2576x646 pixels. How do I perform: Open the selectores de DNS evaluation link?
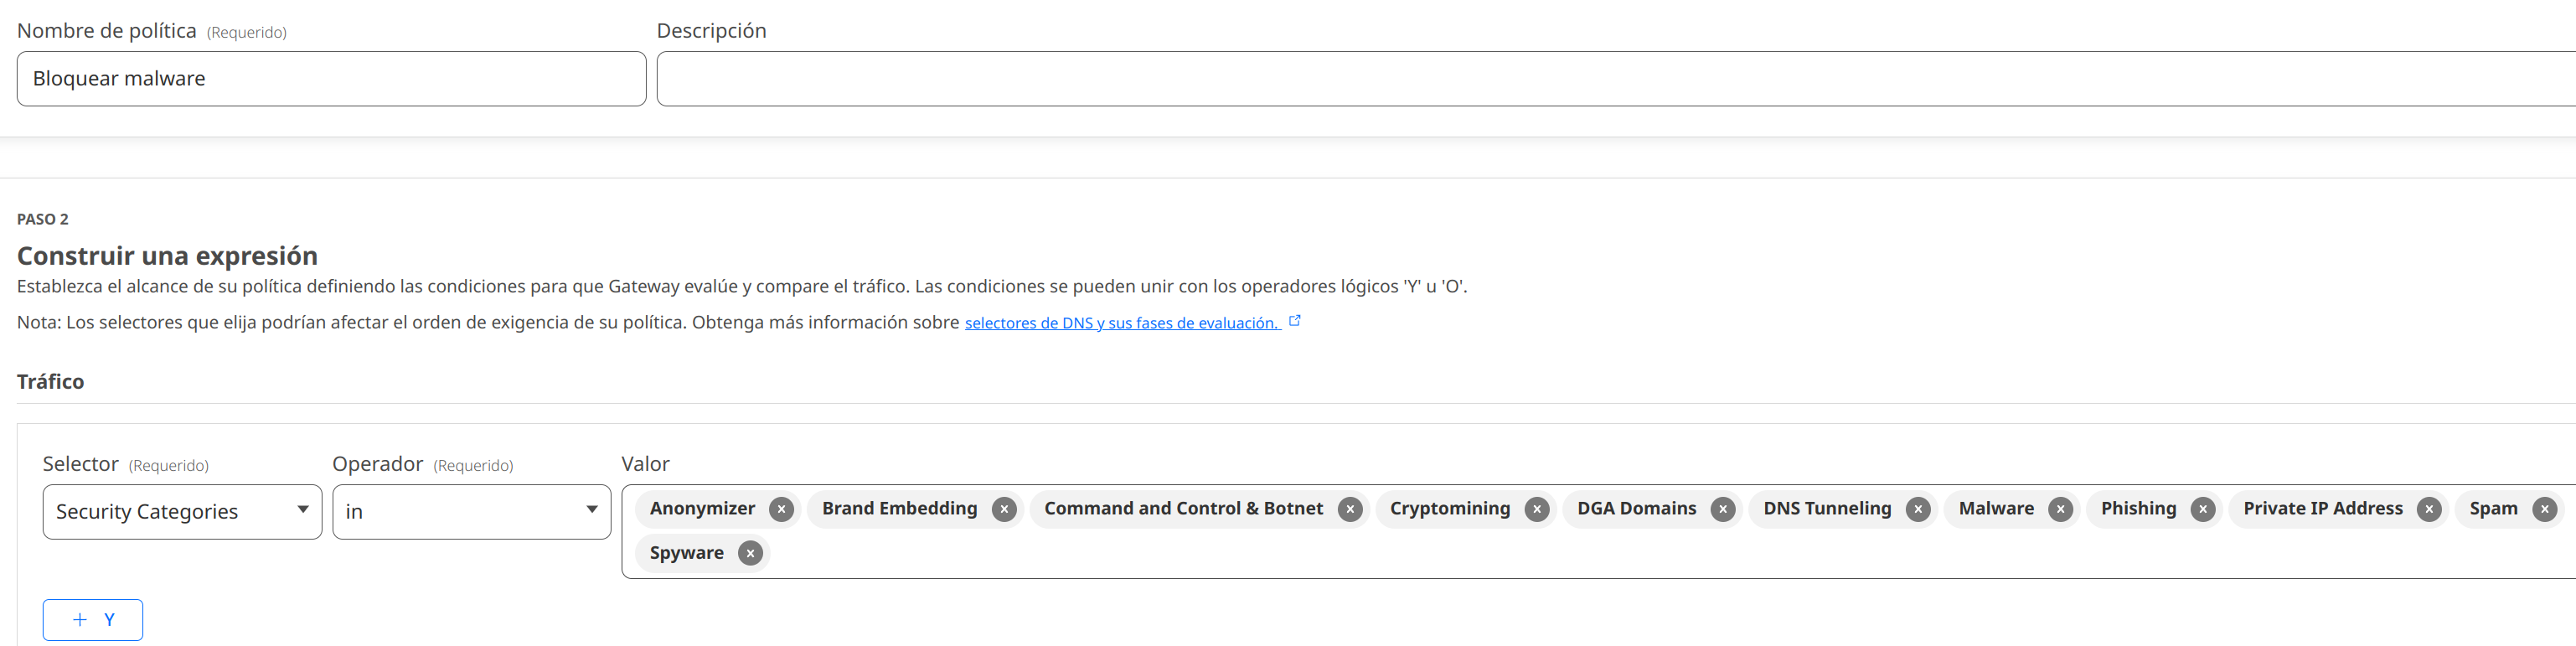click(1121, 323)
